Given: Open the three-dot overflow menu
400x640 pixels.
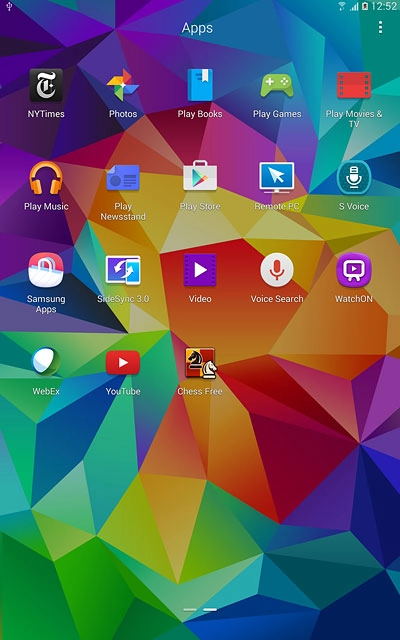Looking at the screenshot, I should click(380, 27).
